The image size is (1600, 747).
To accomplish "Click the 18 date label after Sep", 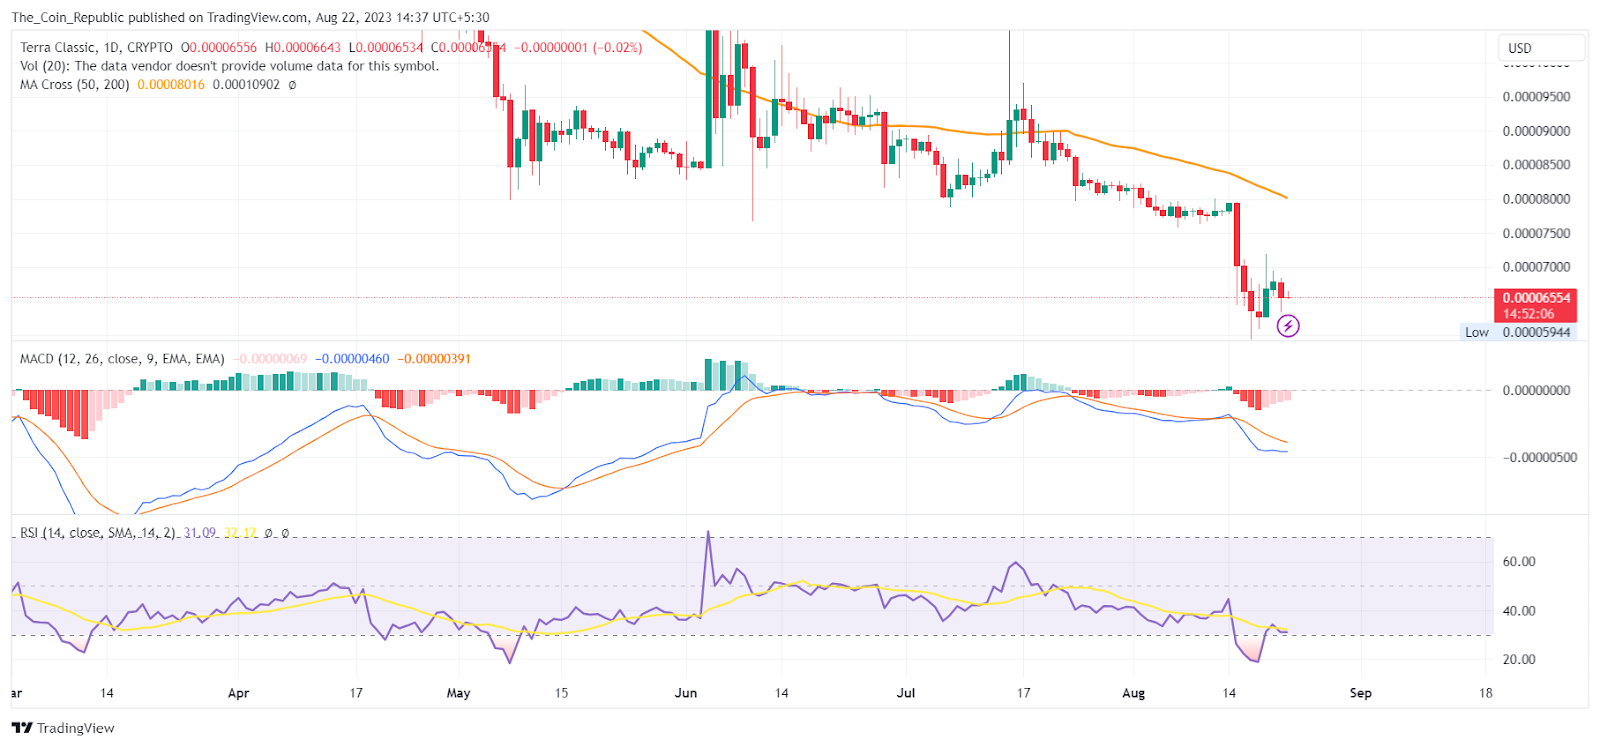I will coord(1485,693).
